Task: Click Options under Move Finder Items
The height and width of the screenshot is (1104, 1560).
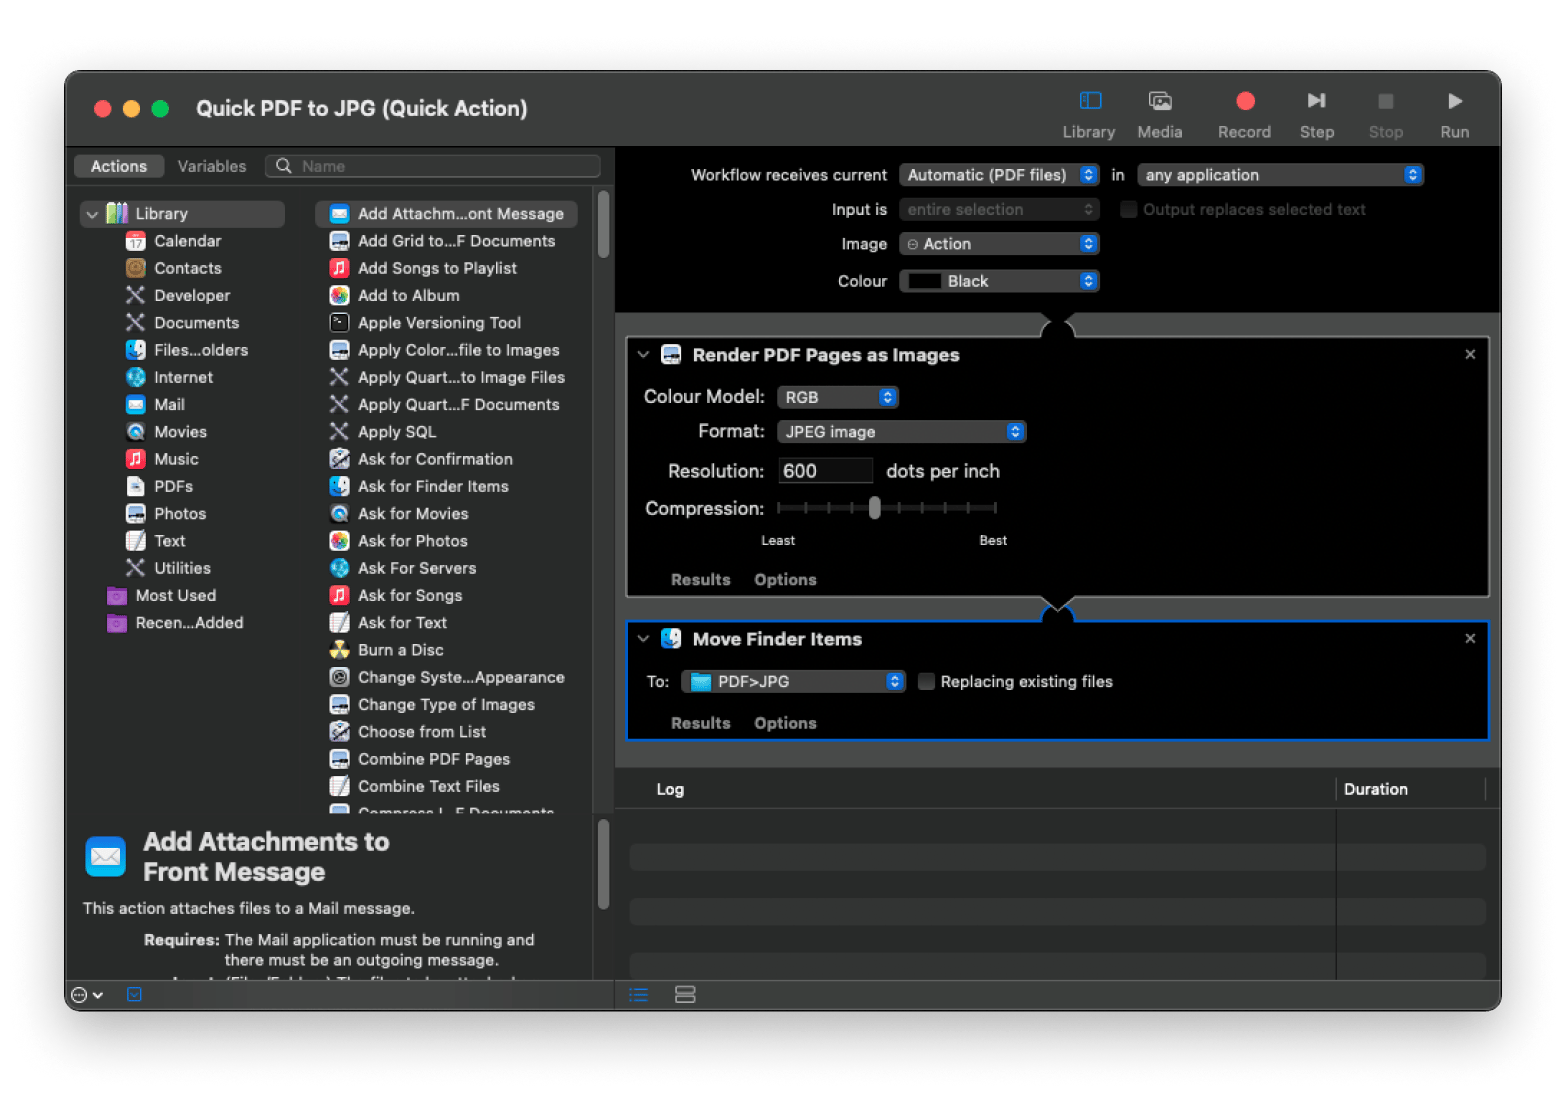Action: pyautogui.click(x=785, y=723)
